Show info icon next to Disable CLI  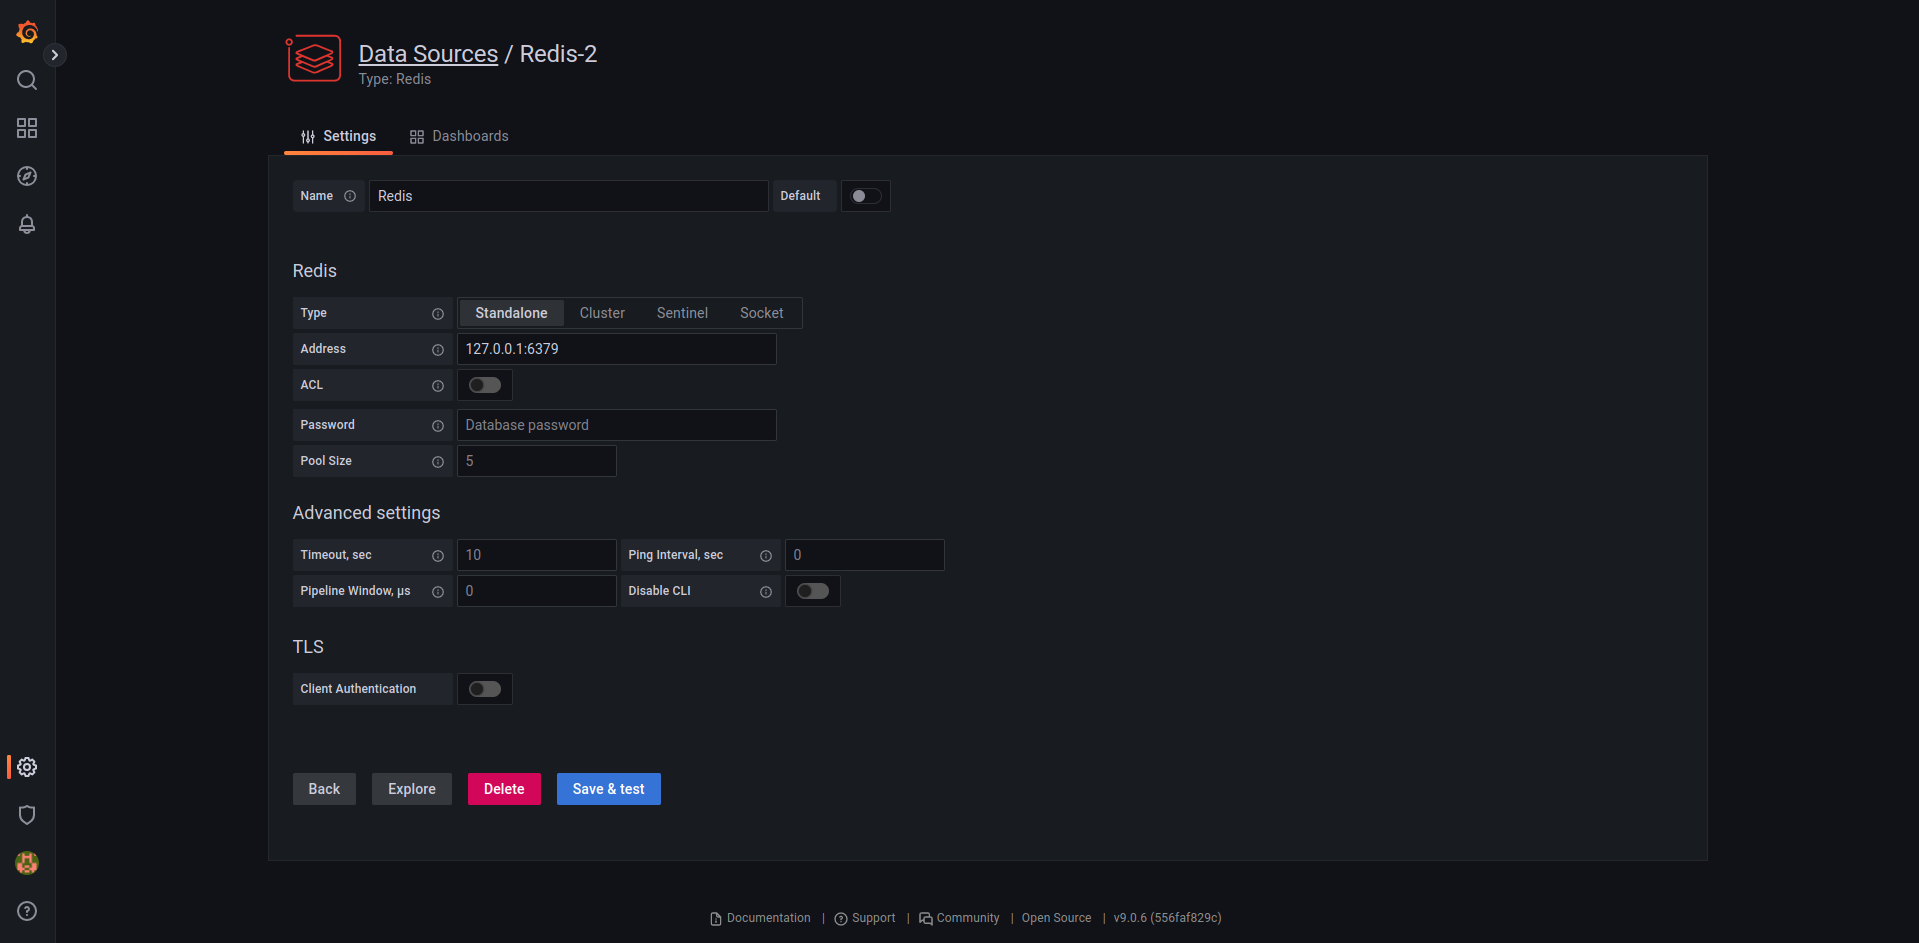766,592
